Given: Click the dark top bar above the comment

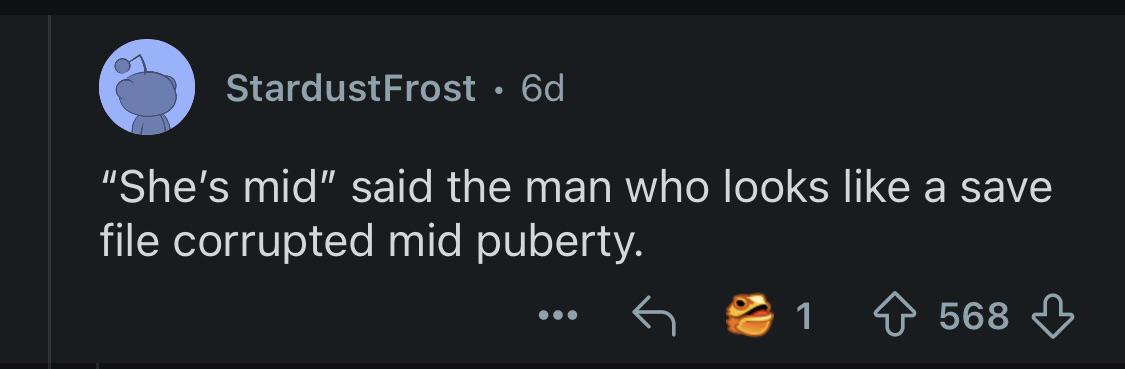Looking at the screenshot, I should (x=562, y=7).
